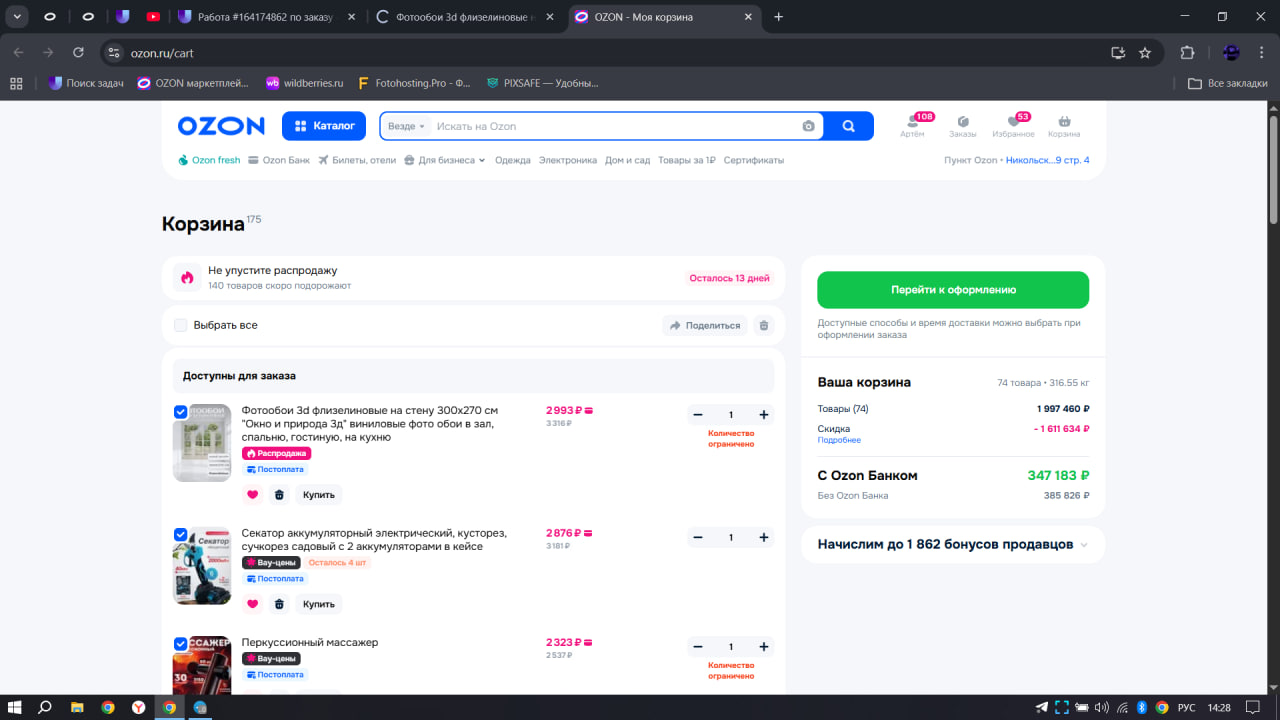Screen dimensions: 1280x720
Task: Click the blue magnifier search button
Action: click(849, 126)
